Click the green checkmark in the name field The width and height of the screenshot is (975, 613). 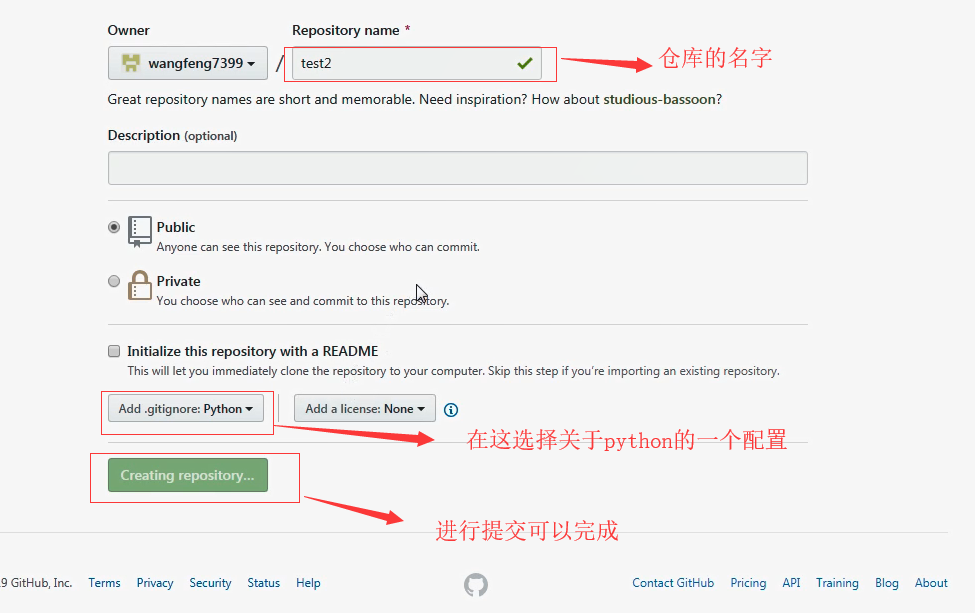[x=525, y=63]
